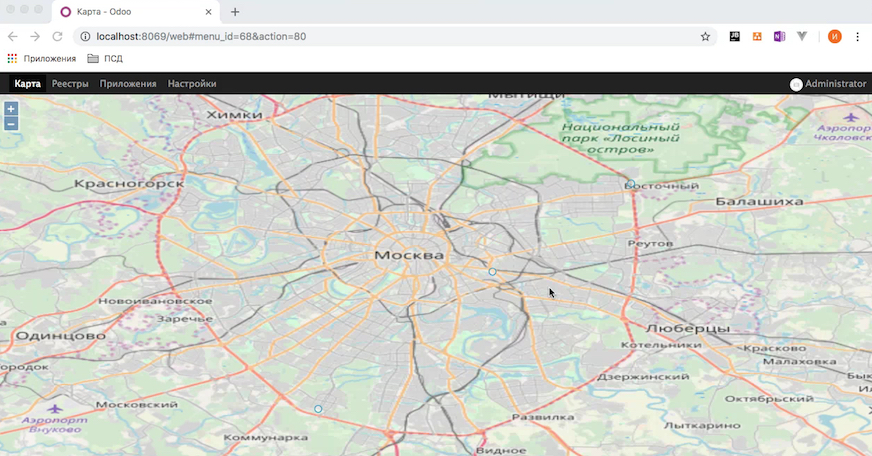Click the map marker near Восточный

click(x=630, y=184)
